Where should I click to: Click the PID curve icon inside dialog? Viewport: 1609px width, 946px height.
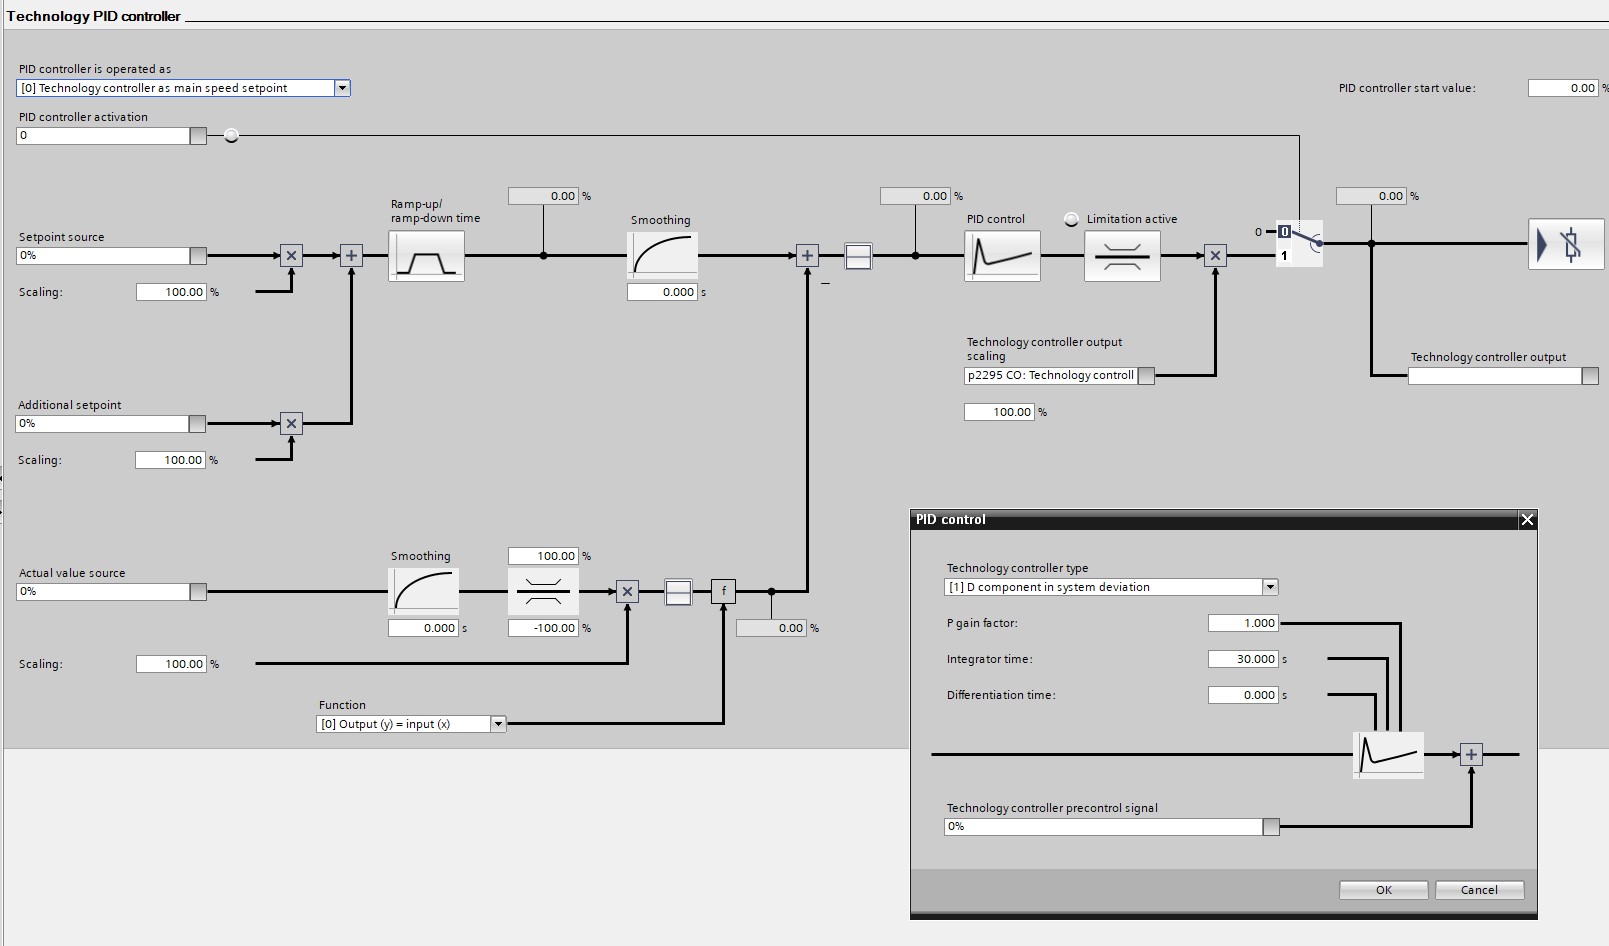pyautogui.click(x=1388, y=755)
